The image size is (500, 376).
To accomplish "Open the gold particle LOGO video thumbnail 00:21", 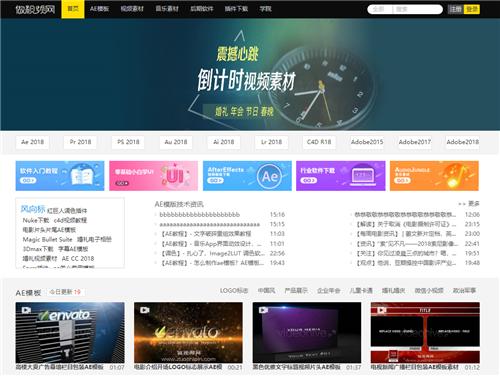I will tap(188, 333).
